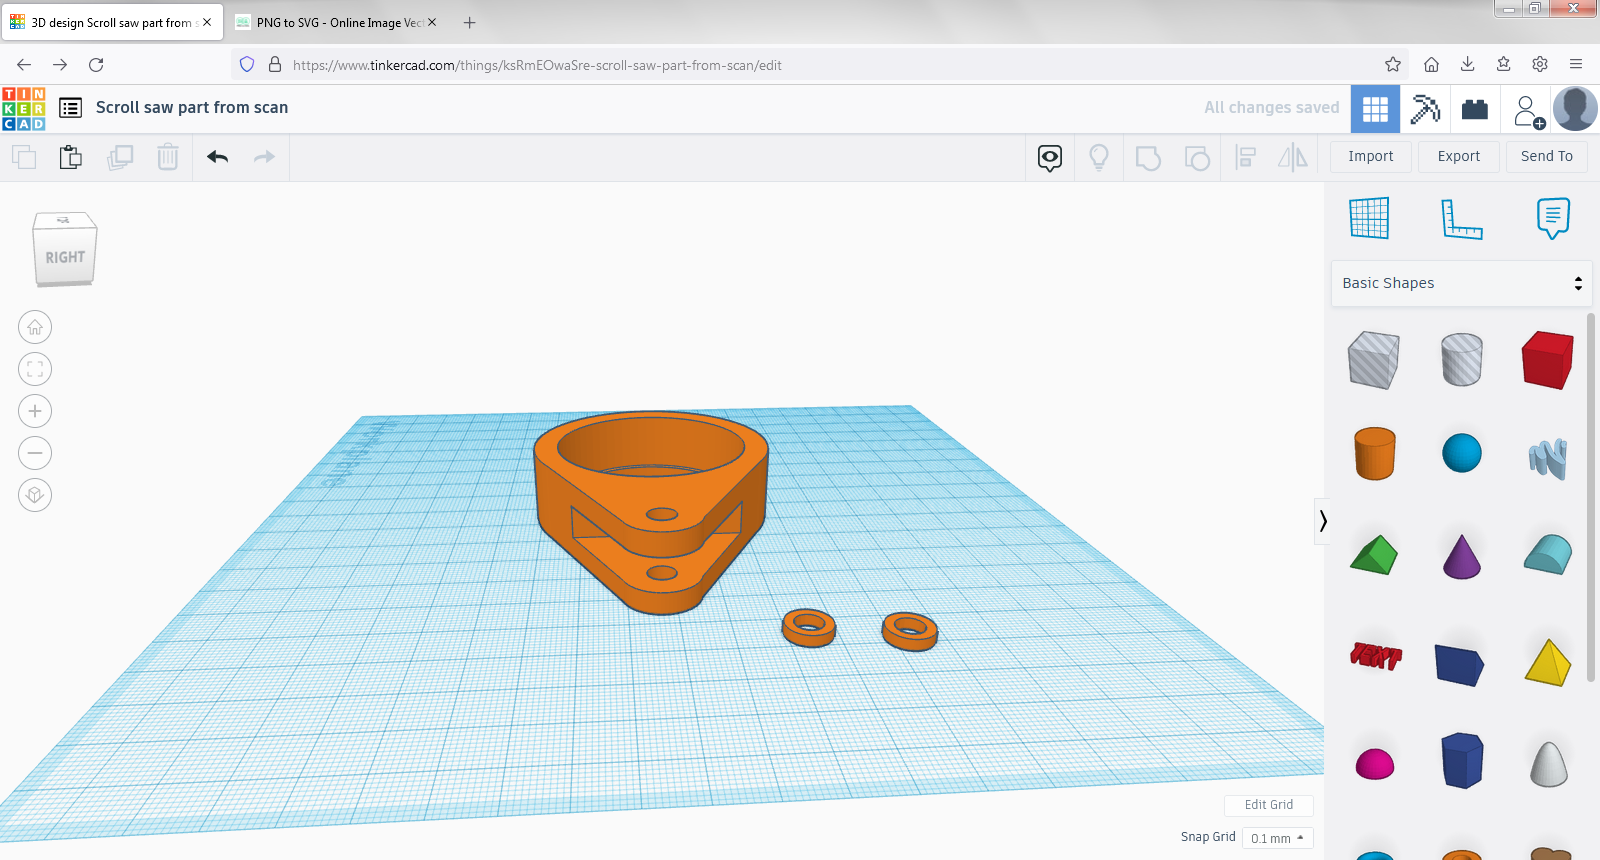
Task: Click the Delete trash icon
Action: click(x=168, y=157)
